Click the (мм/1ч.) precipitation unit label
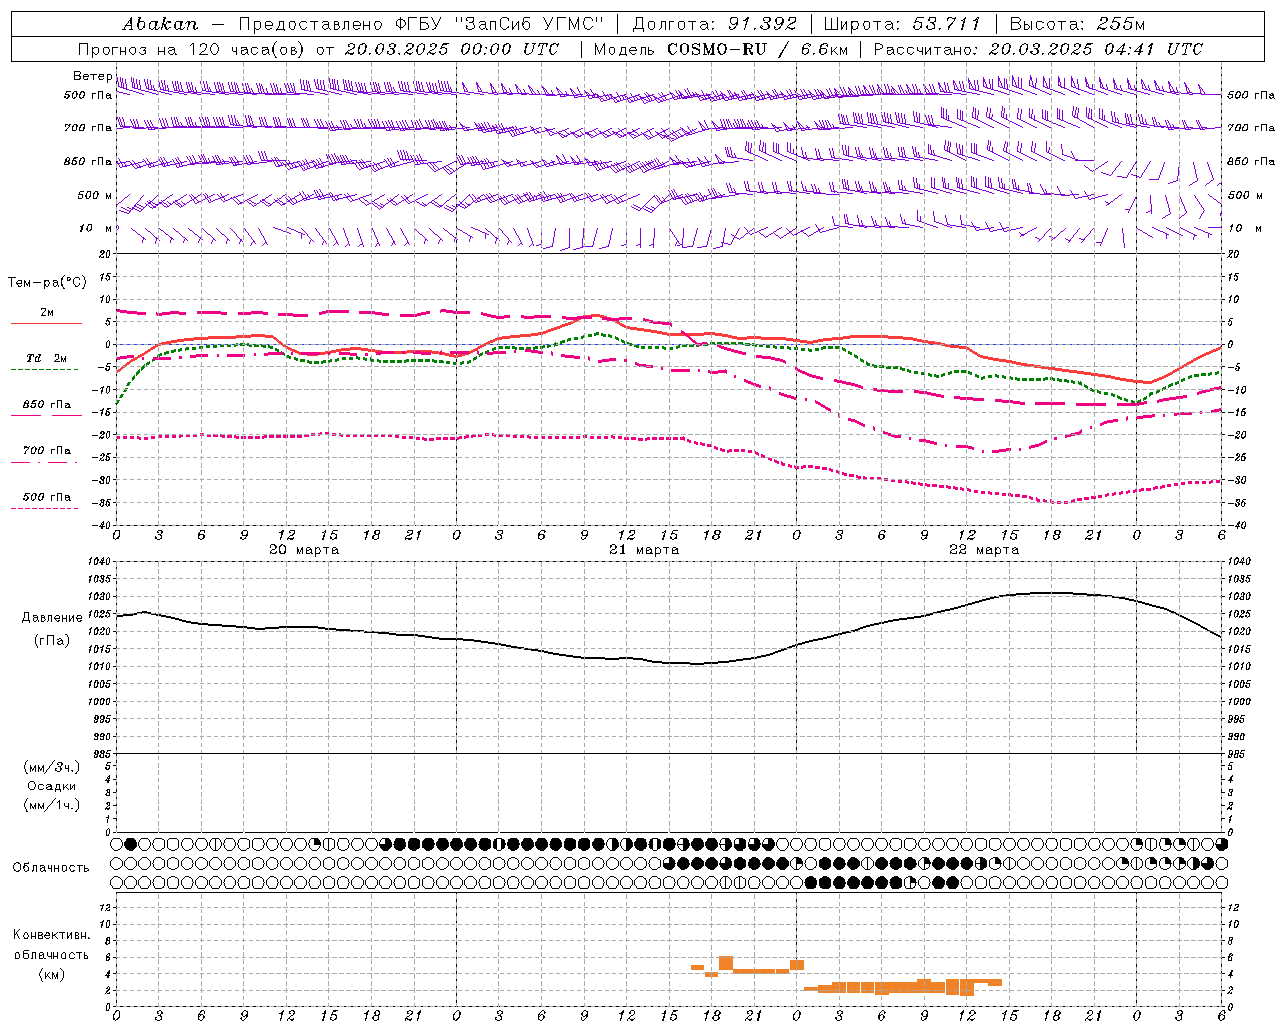The image size is (1280, 1024). (x=52, y=804)
